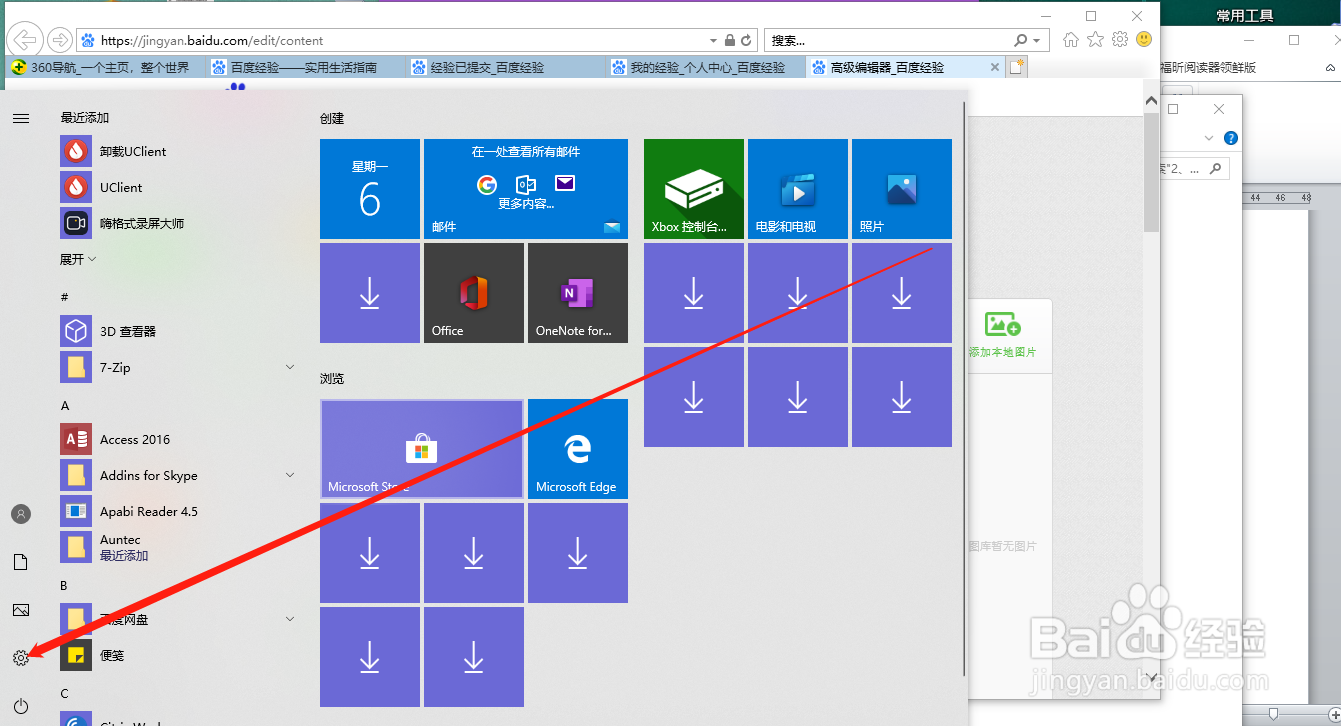Switch to the 百度经验——实用生活指南 tab
The image size is (1341, 726).
click(x=306, y=68)
